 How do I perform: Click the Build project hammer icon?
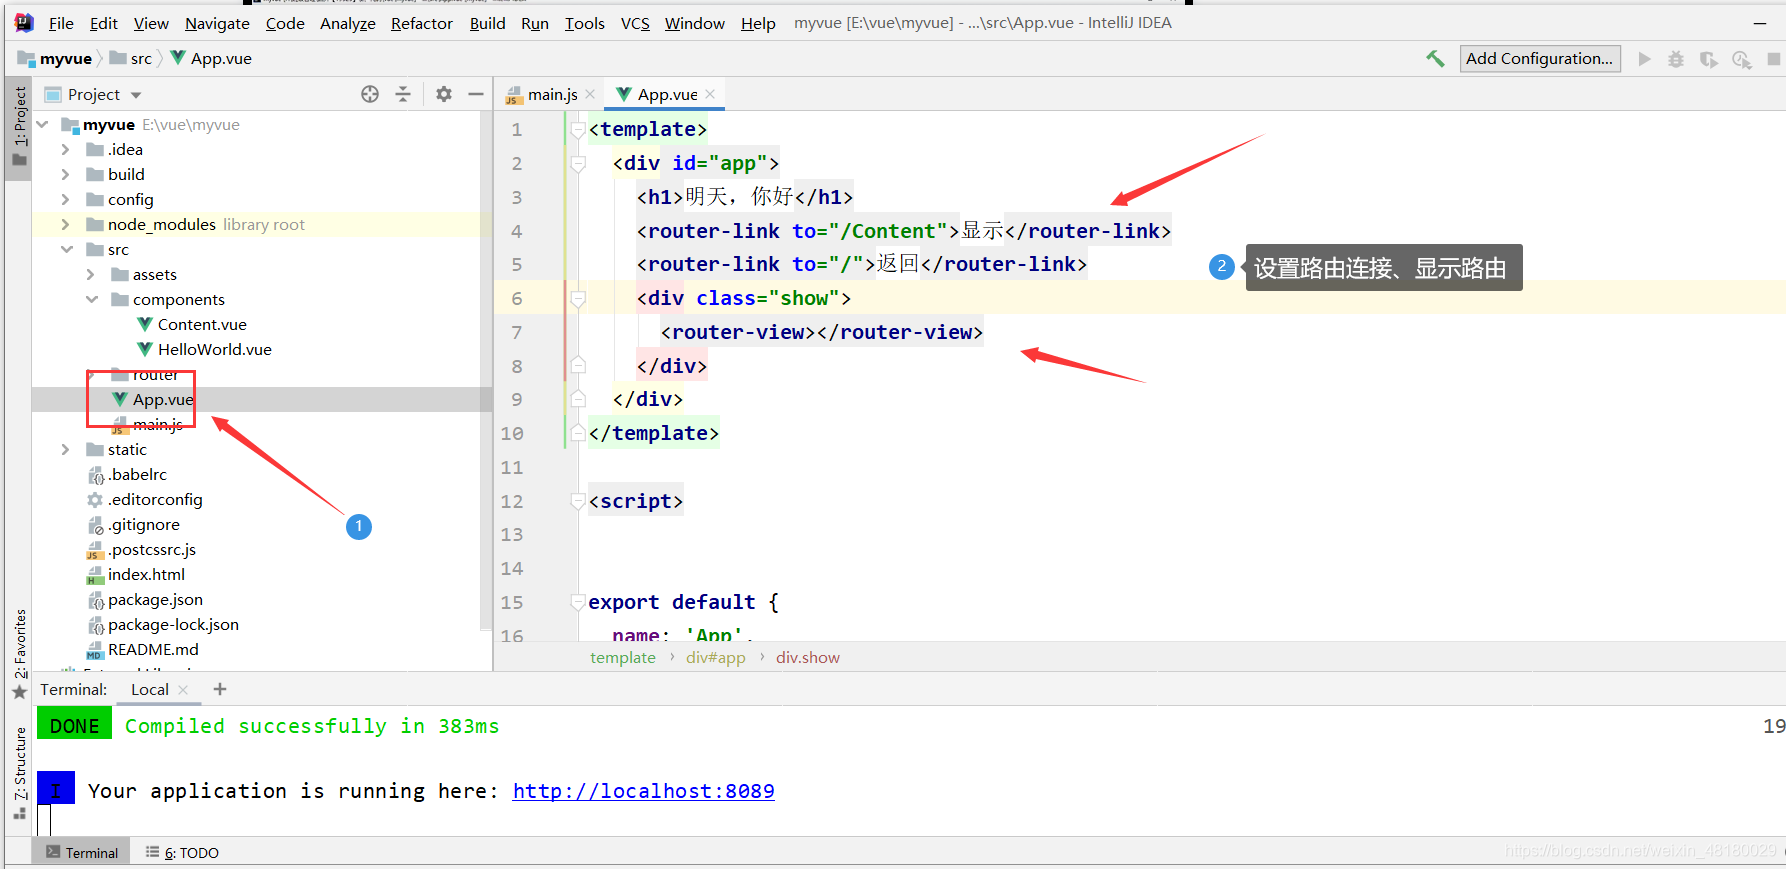pyautogui.click(x=1435, y=59)
